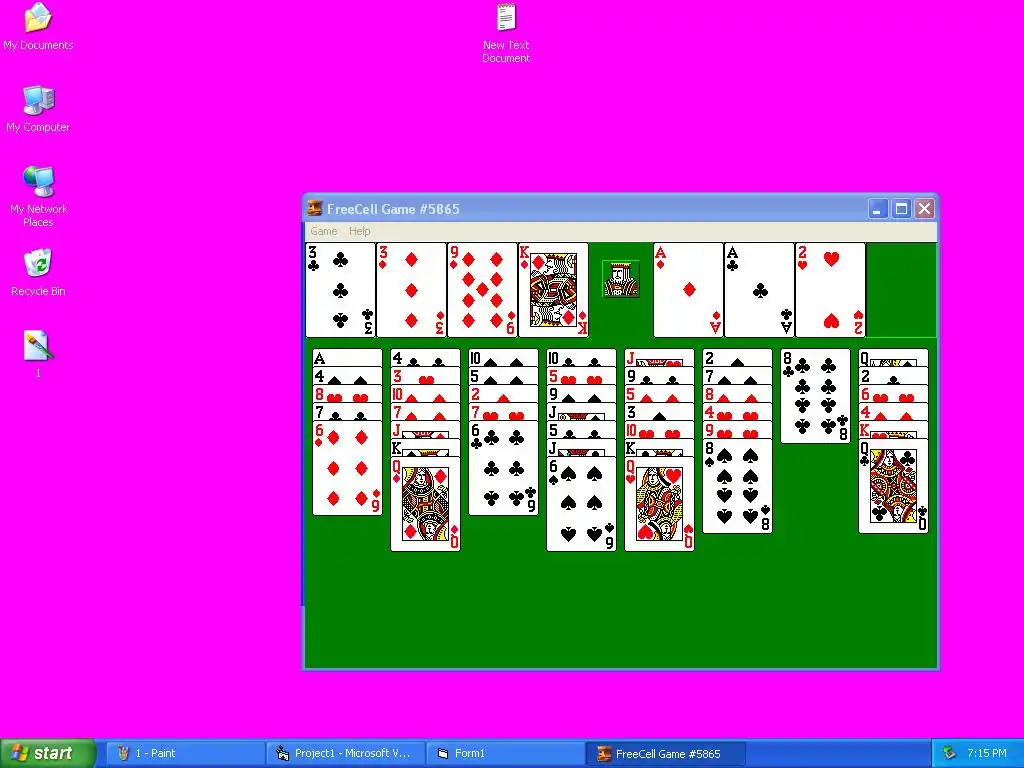Select the 8 of spades column card
This screenshot has height=768, width=1024.
pyautogui.click(x=737, y=486)
